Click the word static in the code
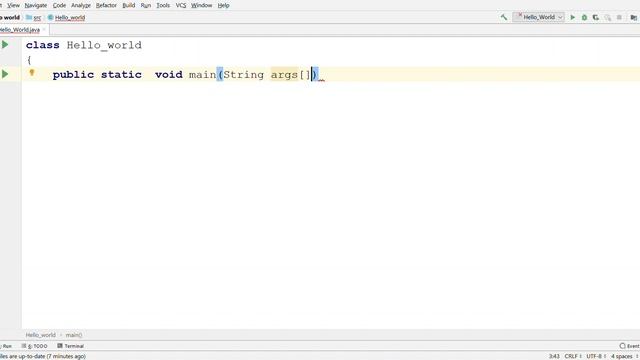 (x=121, y=75)
